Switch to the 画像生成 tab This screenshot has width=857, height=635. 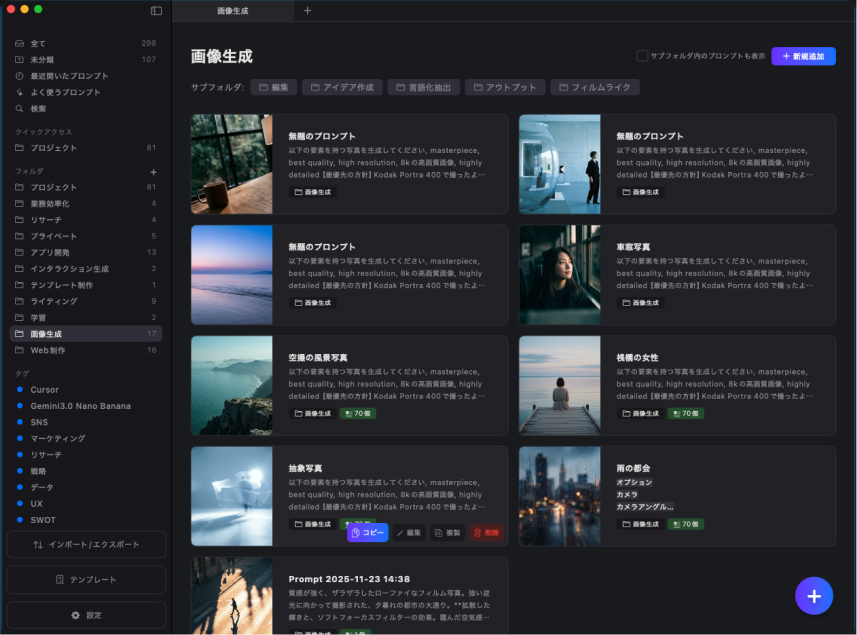coord(233,11)
